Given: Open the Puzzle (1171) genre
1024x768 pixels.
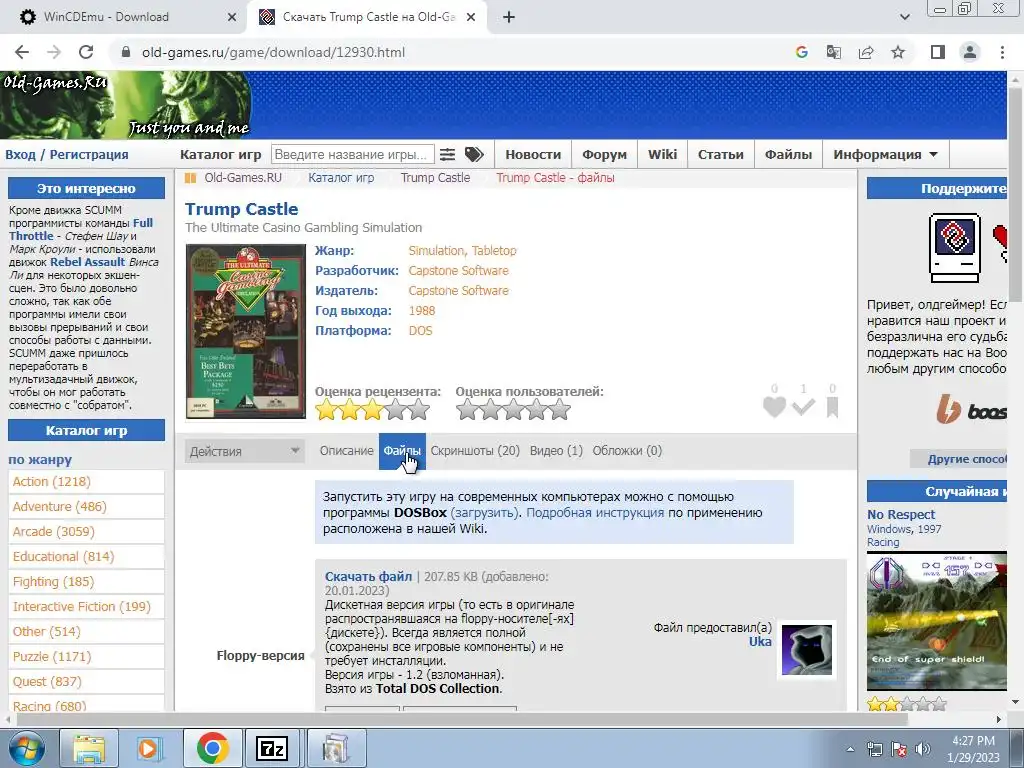Looking at the screenshot, I should pos(52,657).
